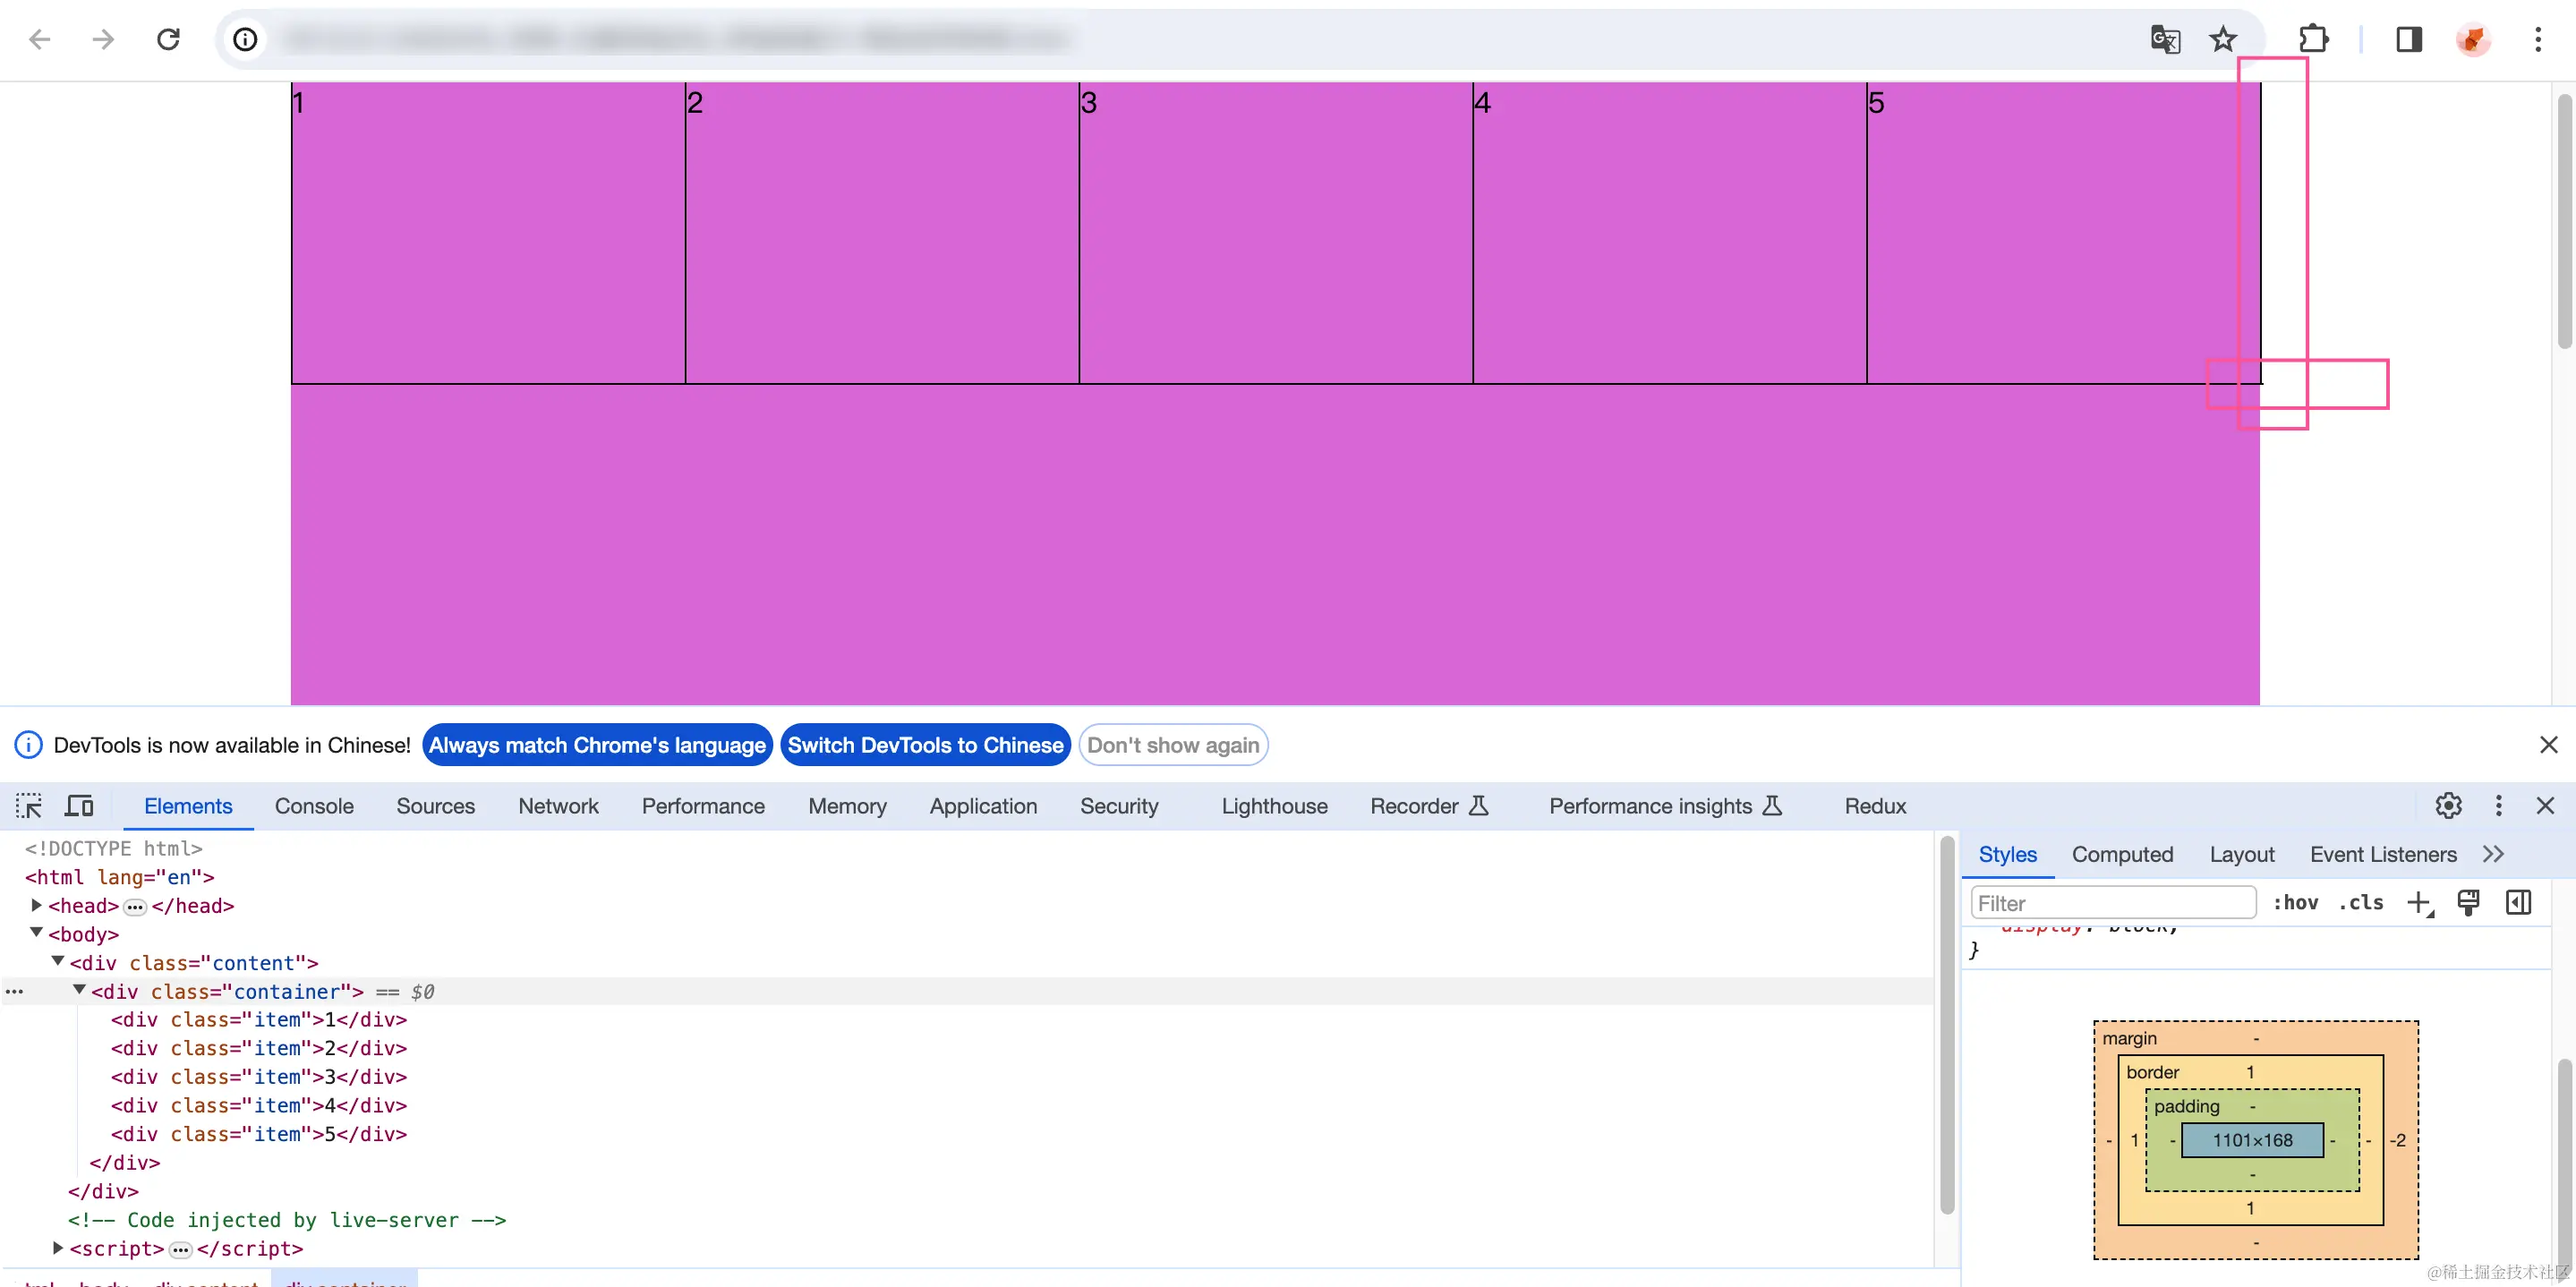
Task: Show more Styles pane tabs chevron
Action: pyautogui.click(x=2493, y=854)
